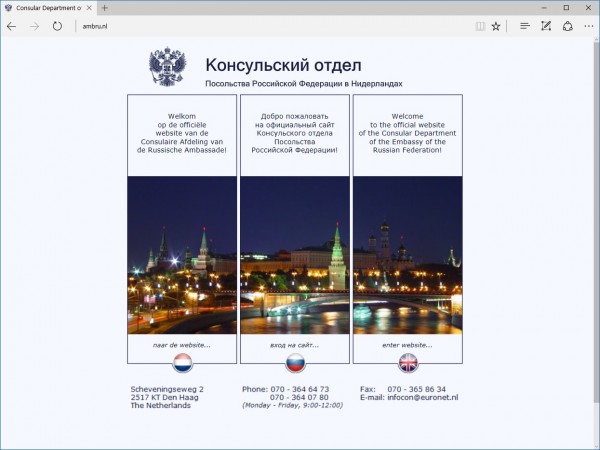The width and height of the screenshot is (600, 450).
Task: Close the Consular Department tab
Action: pos(91,7)
